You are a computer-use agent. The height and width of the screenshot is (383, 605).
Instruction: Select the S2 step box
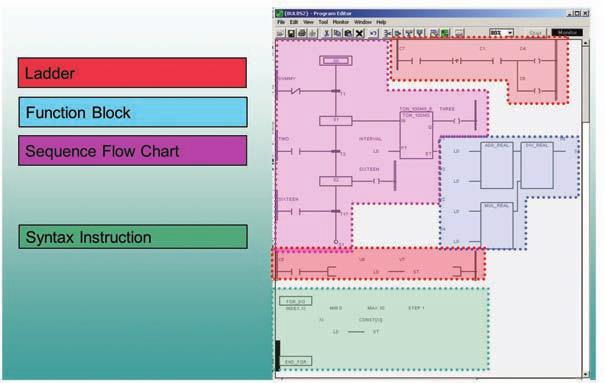click(x=336, y=181)
